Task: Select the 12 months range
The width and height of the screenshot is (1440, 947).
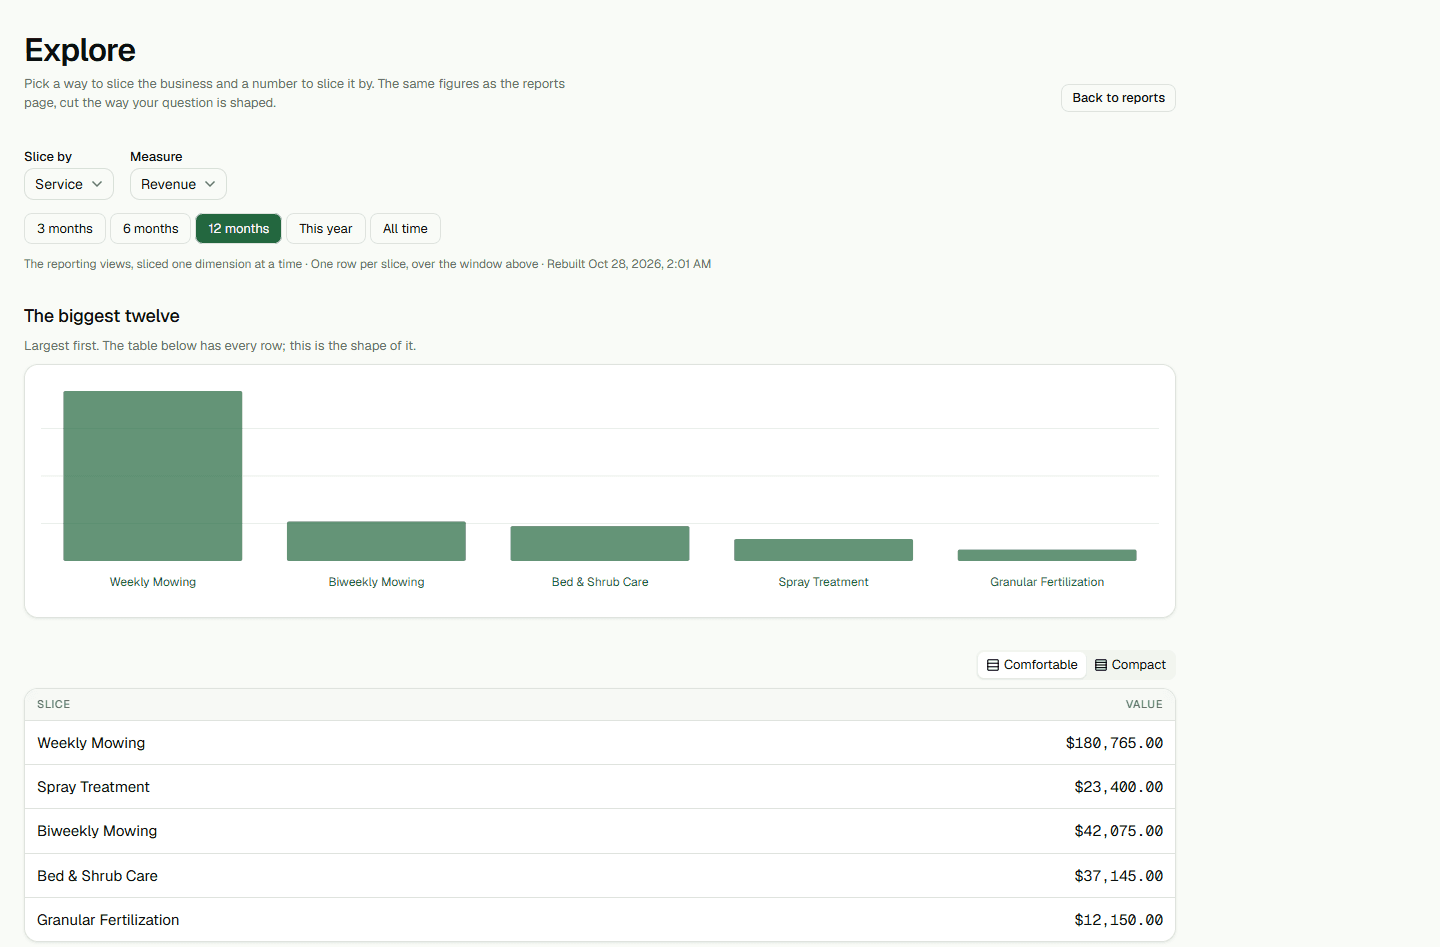Action: coord(239,228)
